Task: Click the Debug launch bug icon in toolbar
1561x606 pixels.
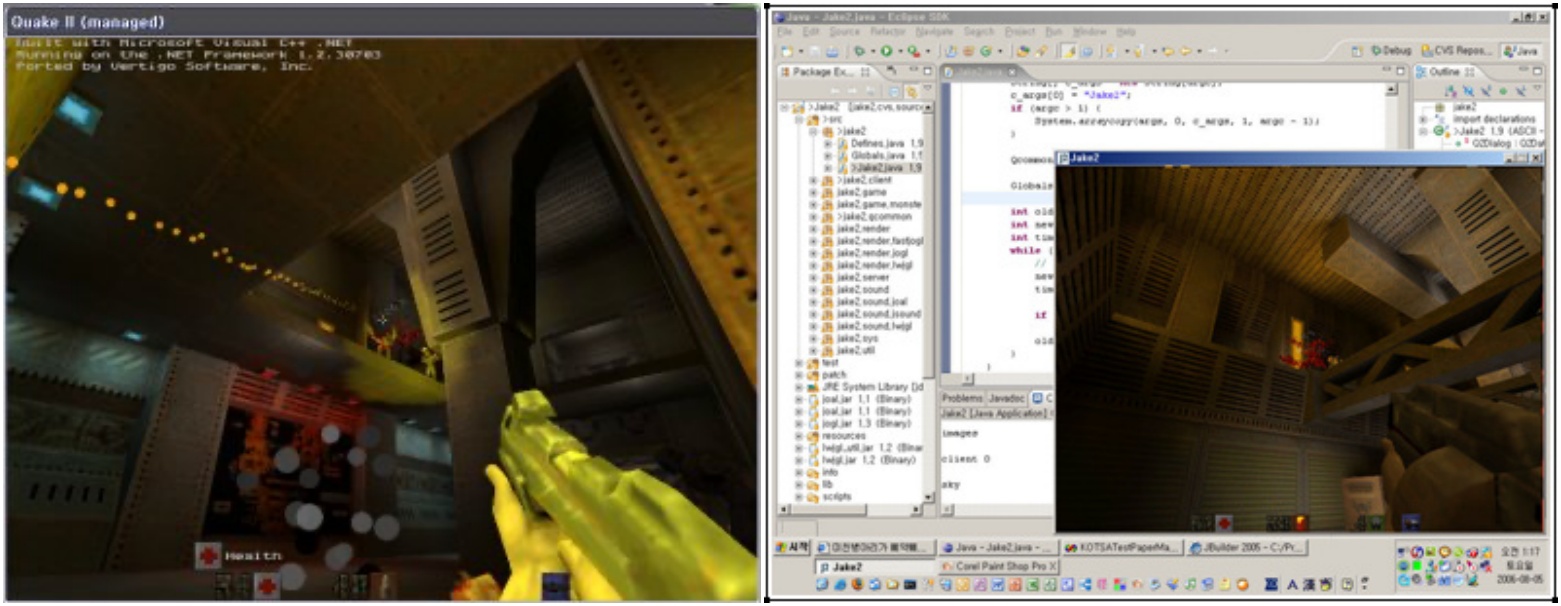Action: (x=859, y=50)
